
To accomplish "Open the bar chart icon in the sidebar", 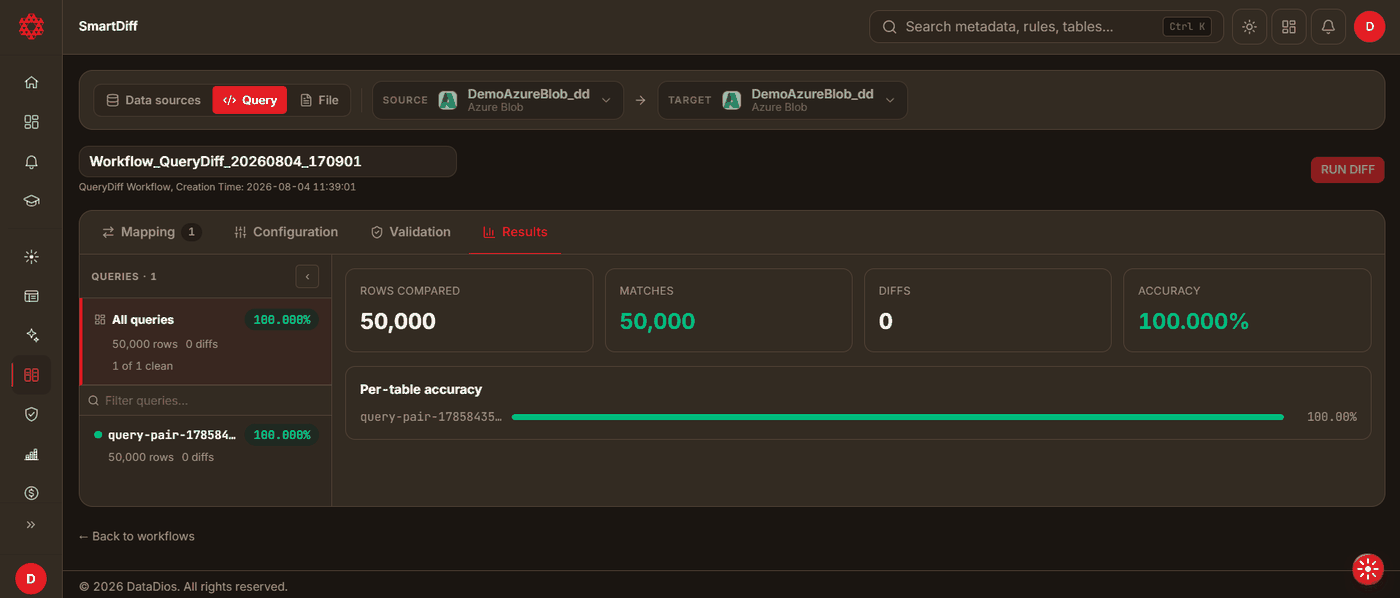I will pos(31,454).
